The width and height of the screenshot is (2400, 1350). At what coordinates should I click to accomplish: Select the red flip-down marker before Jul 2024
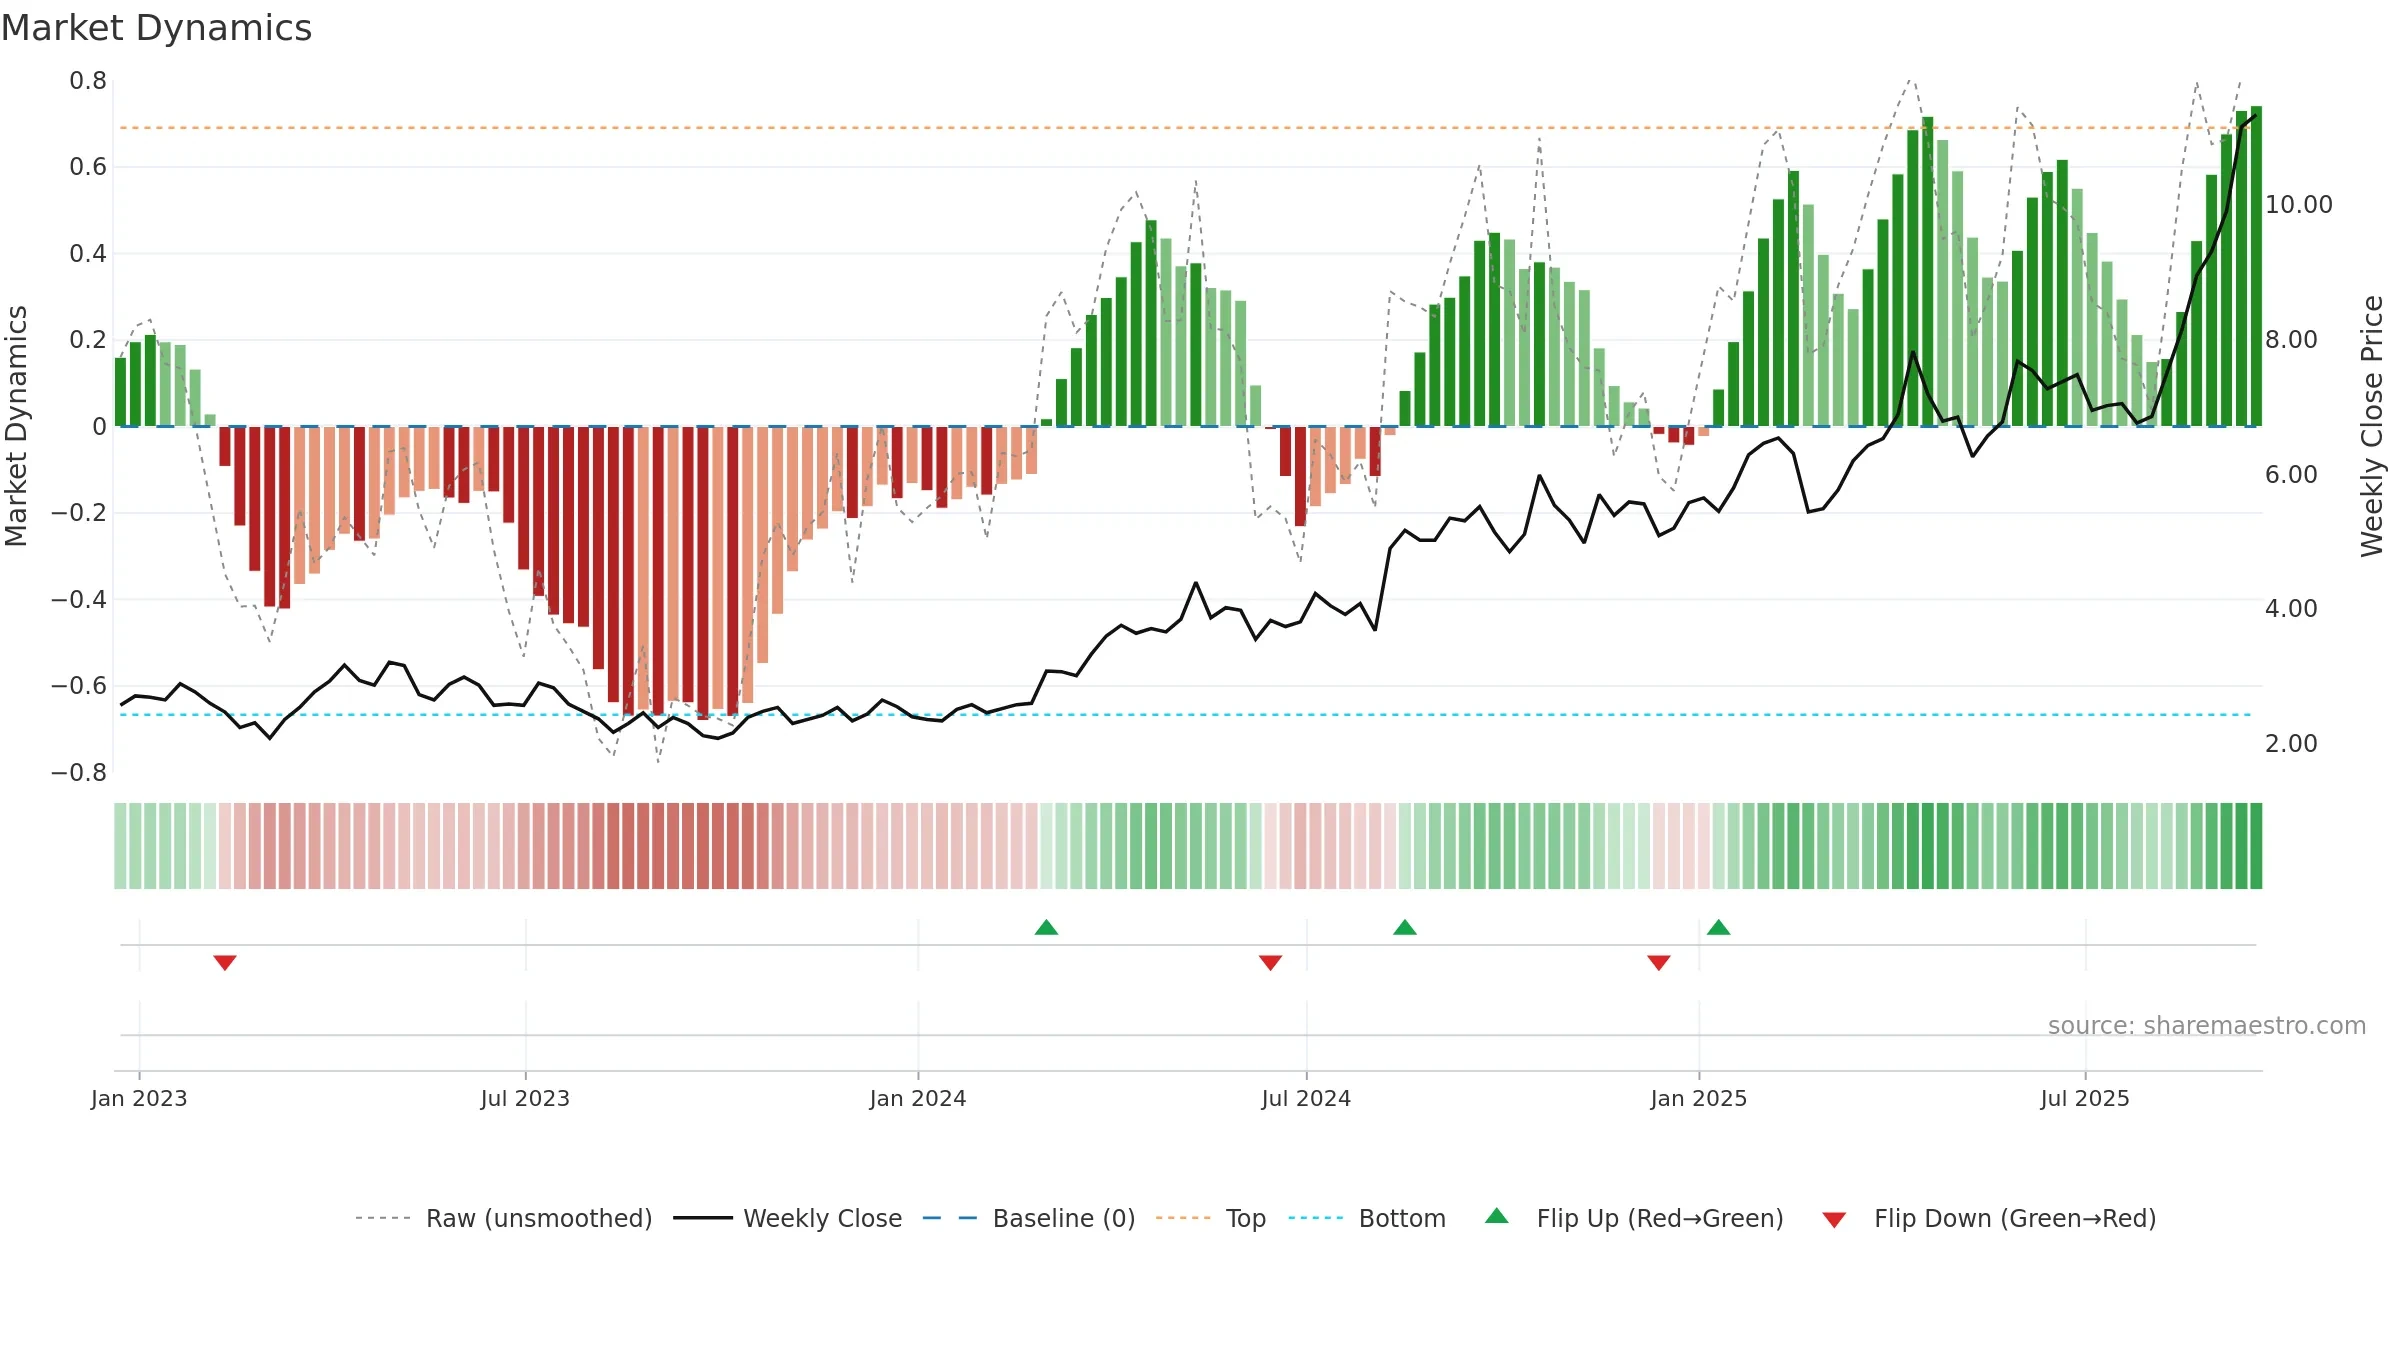pos(1271,963)
